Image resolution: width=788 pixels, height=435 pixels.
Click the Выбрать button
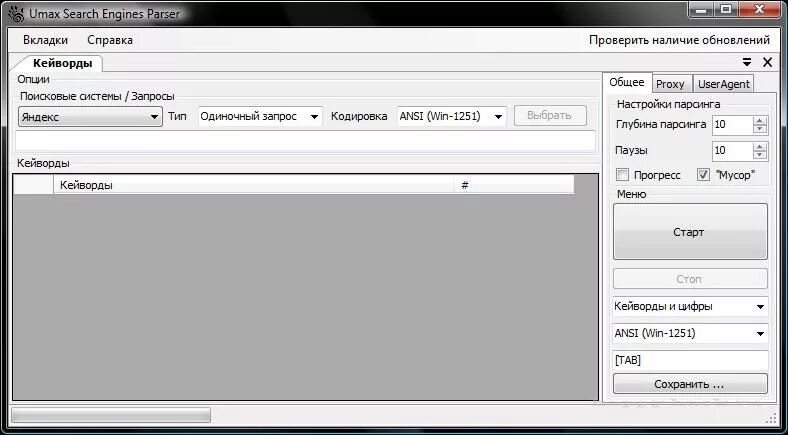550,116
